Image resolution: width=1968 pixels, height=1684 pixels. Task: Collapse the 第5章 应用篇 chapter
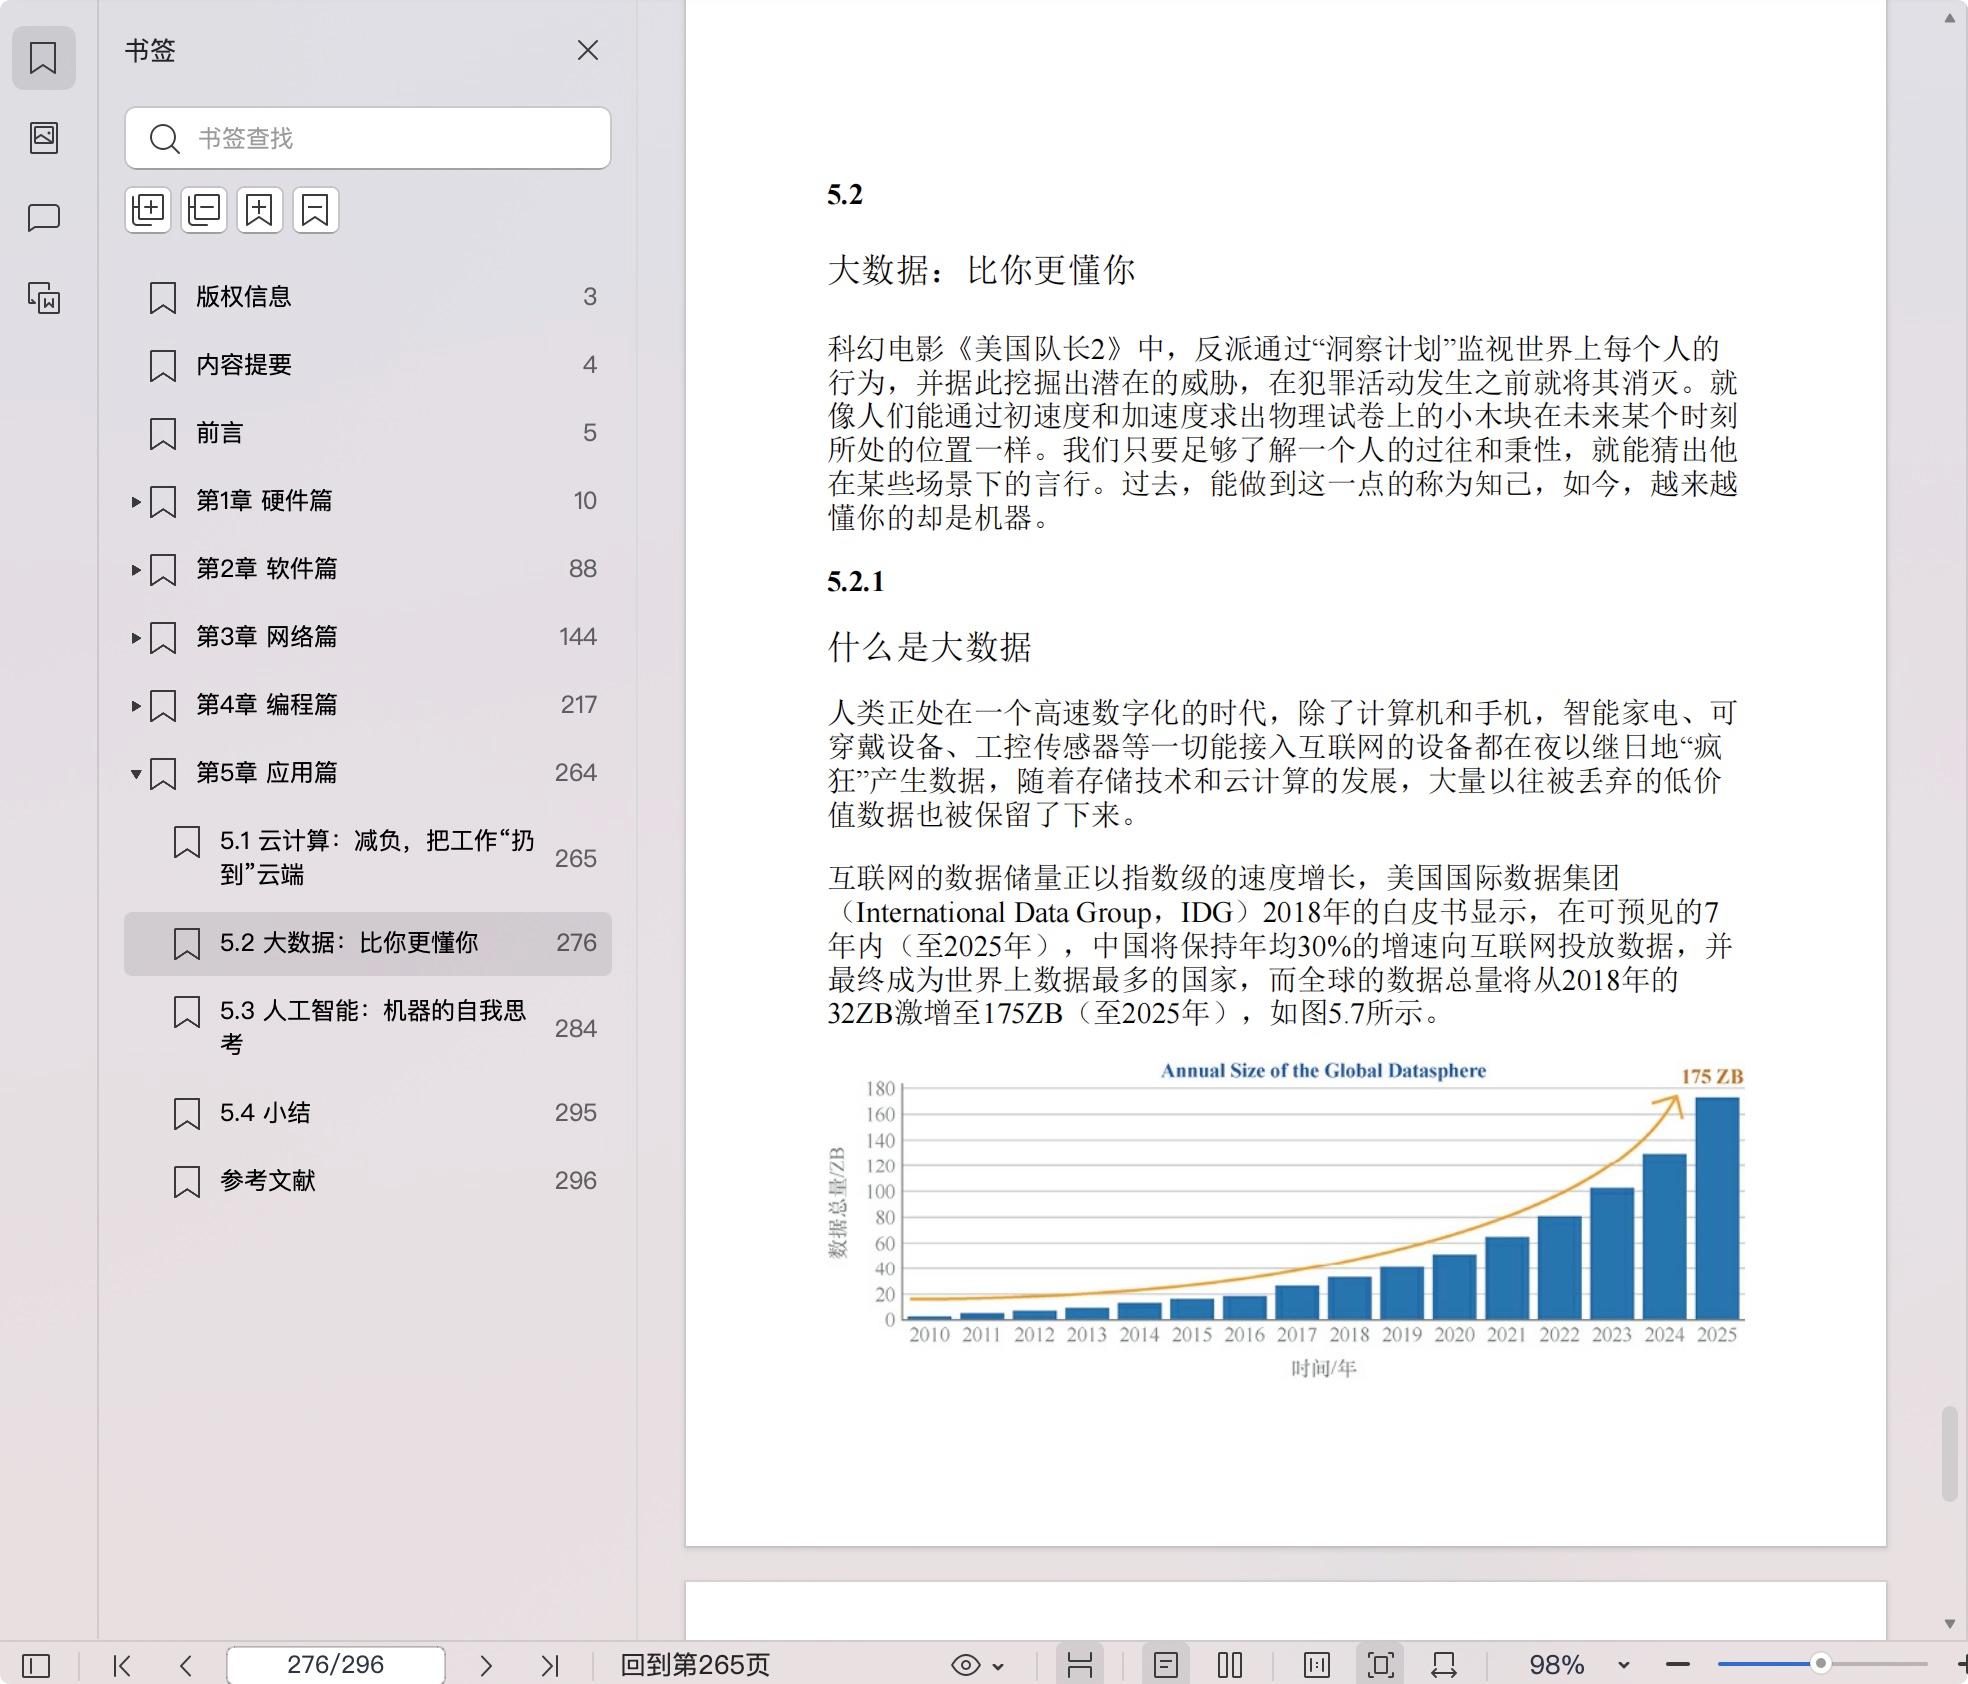click(x=136, y=773)
